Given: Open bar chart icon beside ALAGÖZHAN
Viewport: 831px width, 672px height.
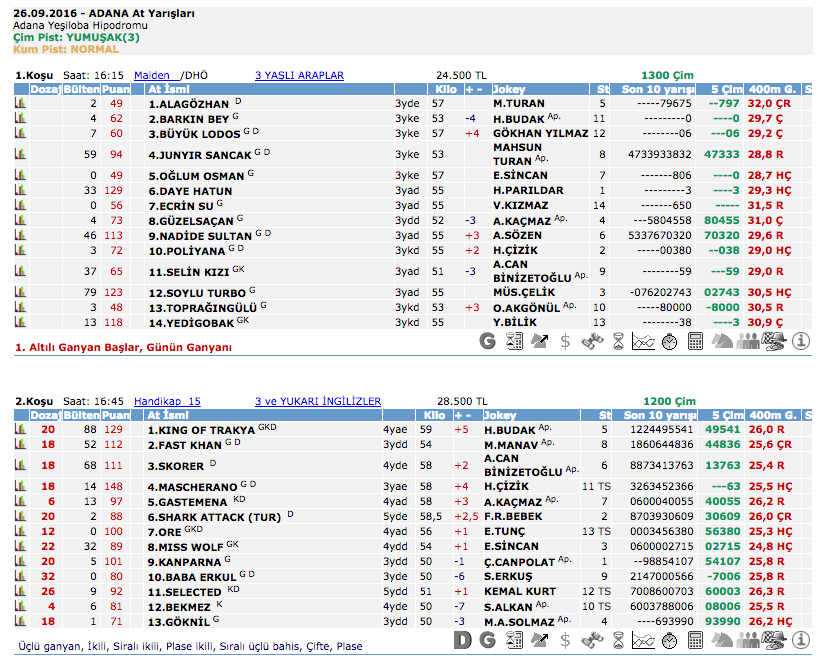Looking at the screenshot, I should click(19, 103).
